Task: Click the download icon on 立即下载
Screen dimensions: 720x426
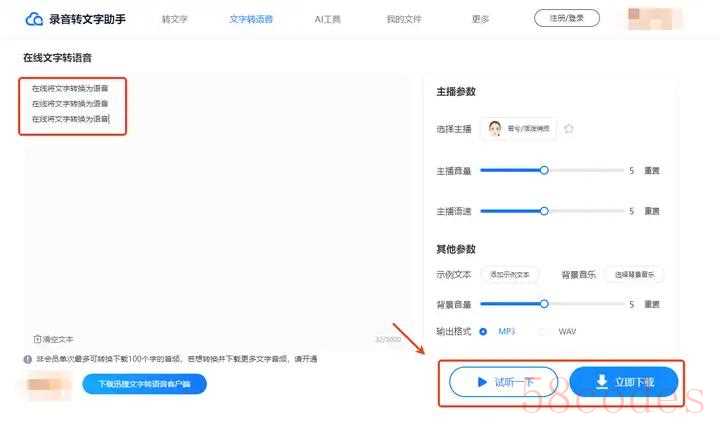Action: coord(602,382)
